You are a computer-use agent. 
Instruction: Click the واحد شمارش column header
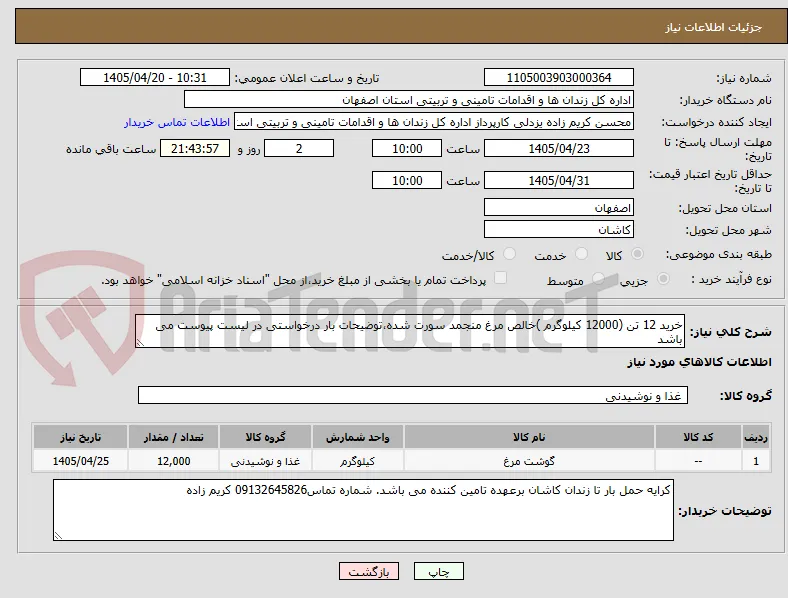[357, 437]
